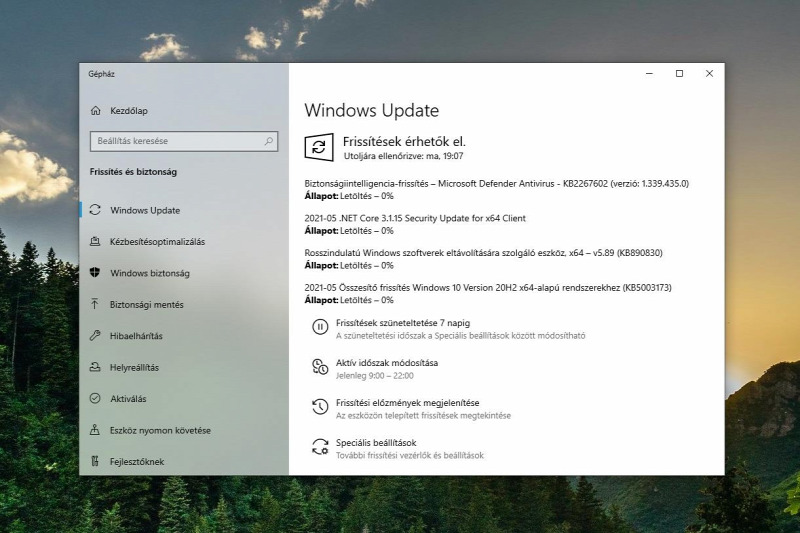This screenshot has width=800, height=533.
Task: Click the large update refresh status icon
Action: pos(319,147)
